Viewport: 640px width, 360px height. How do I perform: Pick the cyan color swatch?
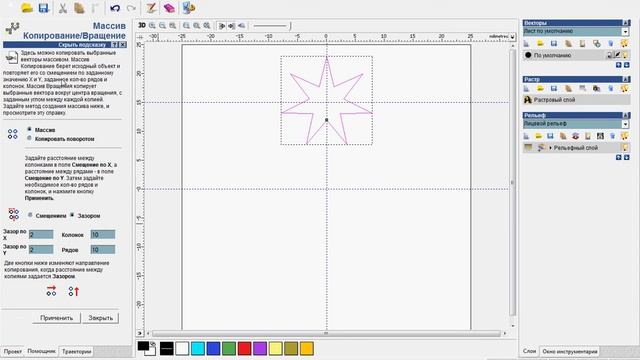(x=198, y=349)
